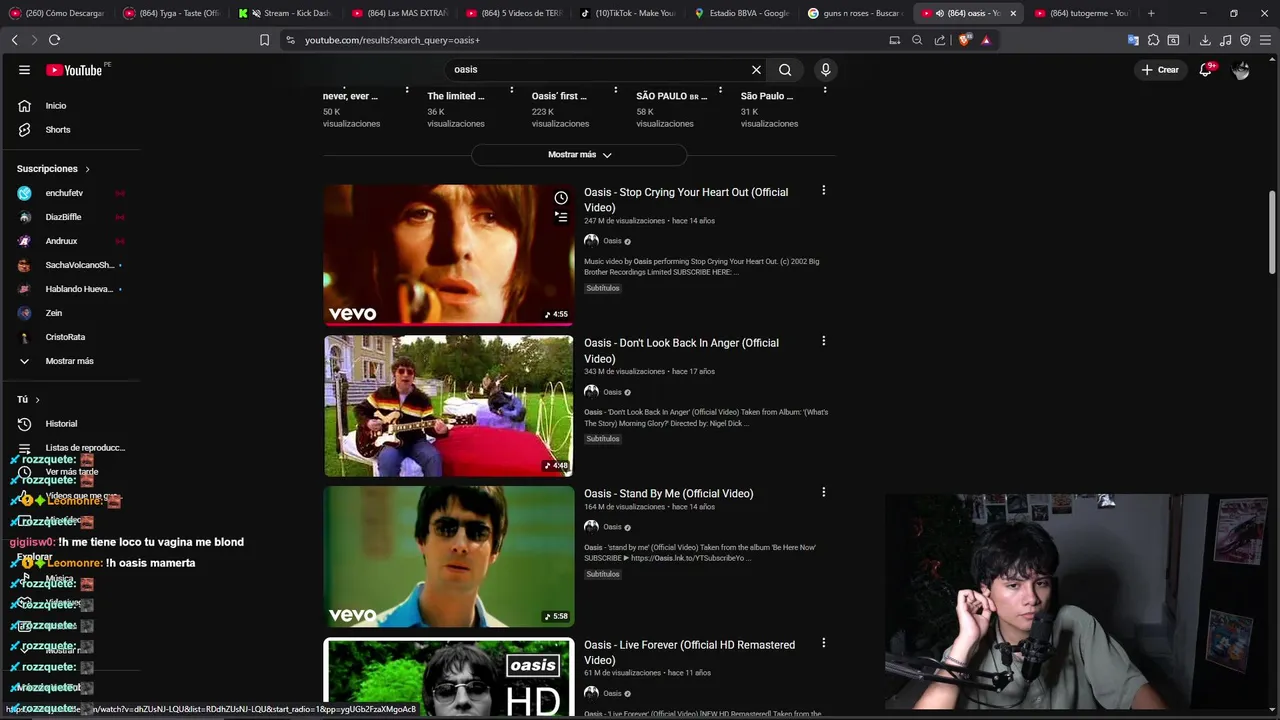Open Oasis - Stop Crying Your Heart Out title
Screen dimensions: 1280x720
coord(686,200)
